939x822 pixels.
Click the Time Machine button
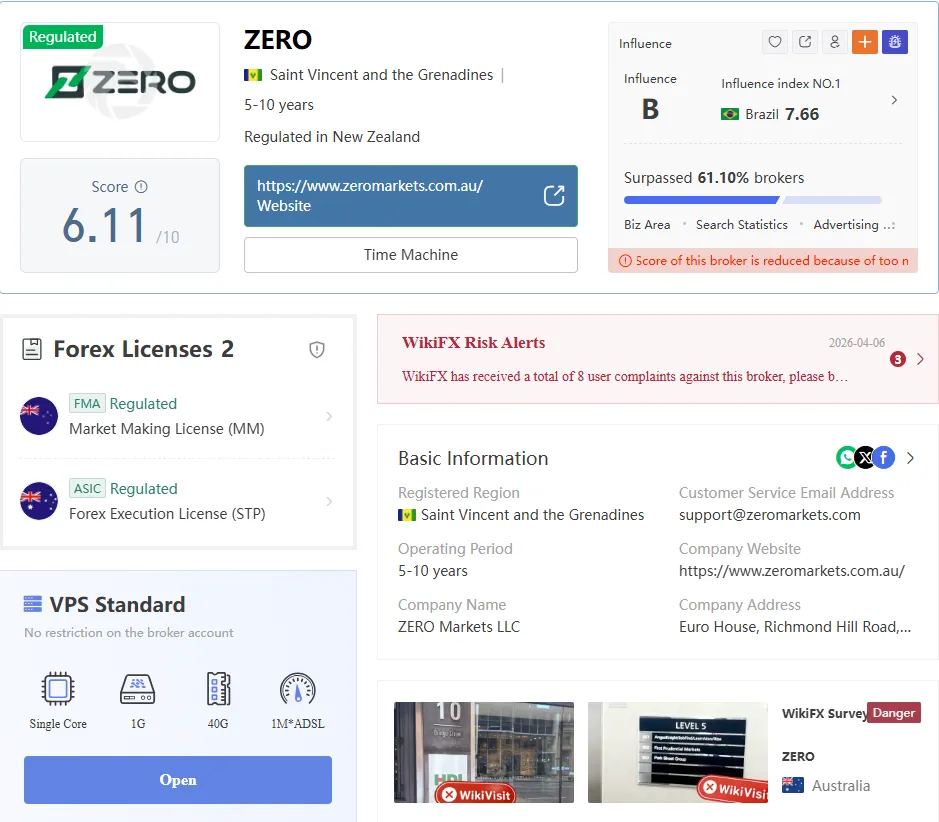(x=411, y=255)
